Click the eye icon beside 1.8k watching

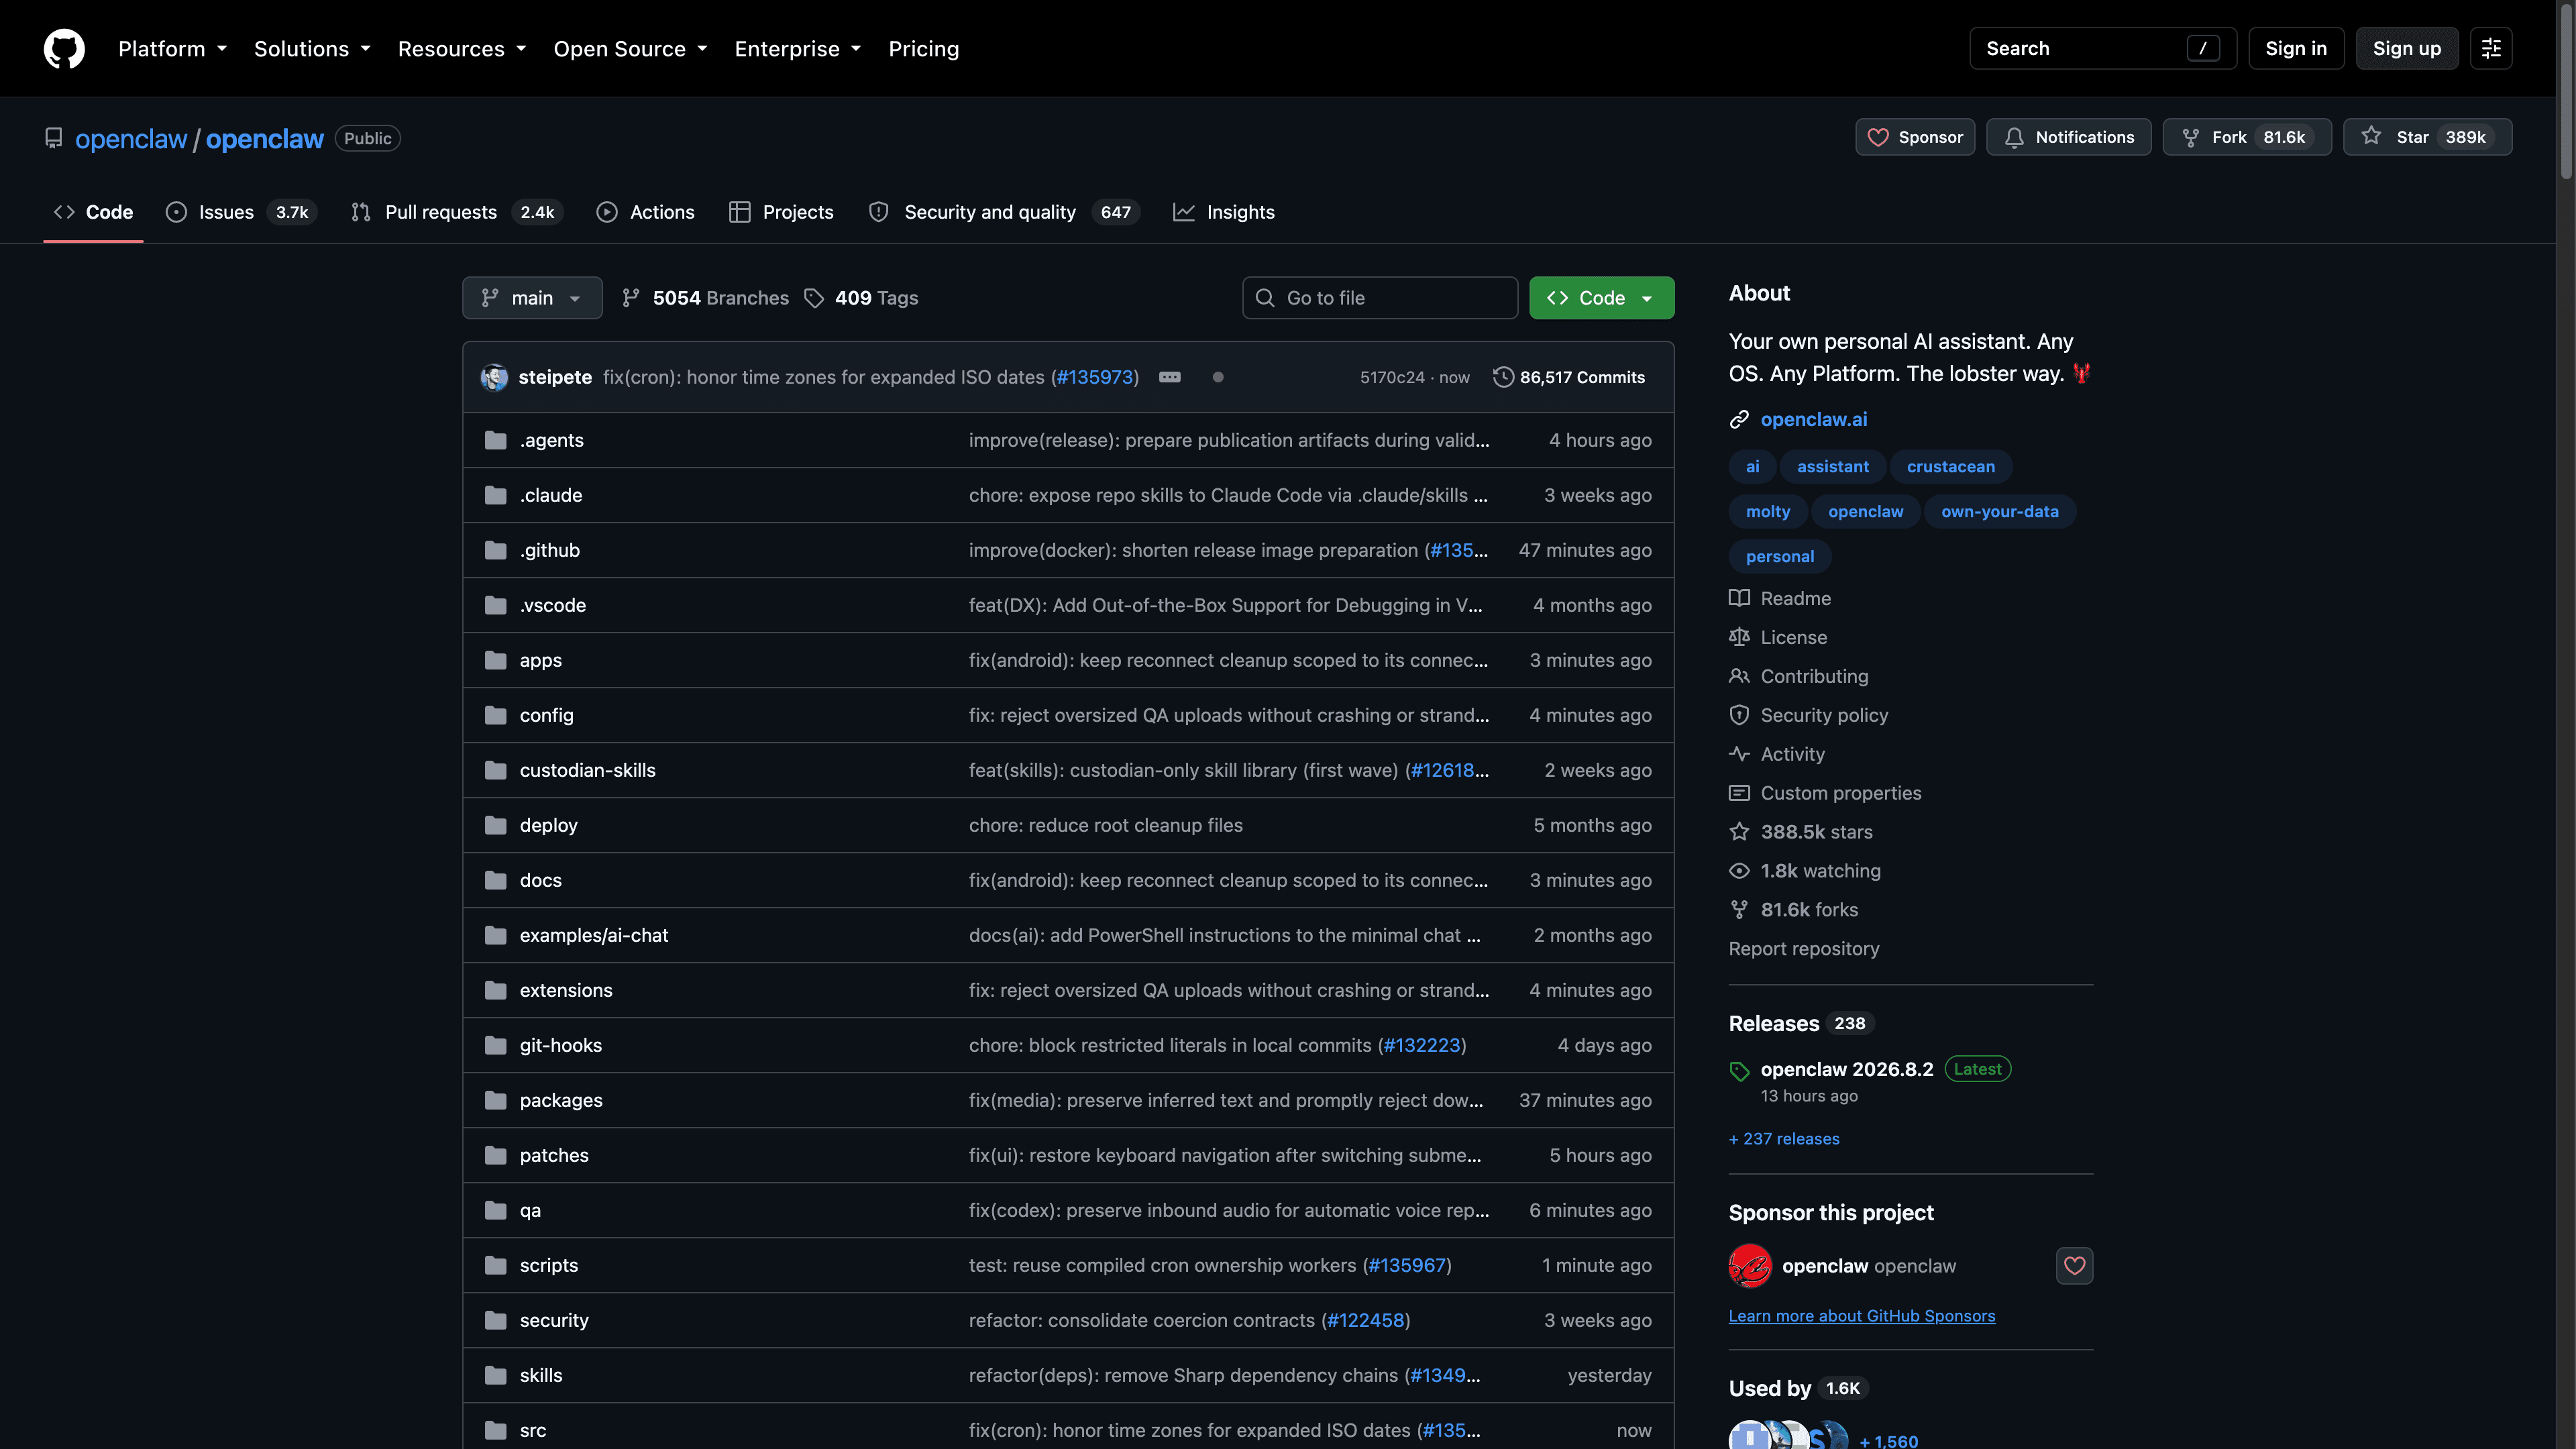pyautogui.click(x=1739, y=871)
